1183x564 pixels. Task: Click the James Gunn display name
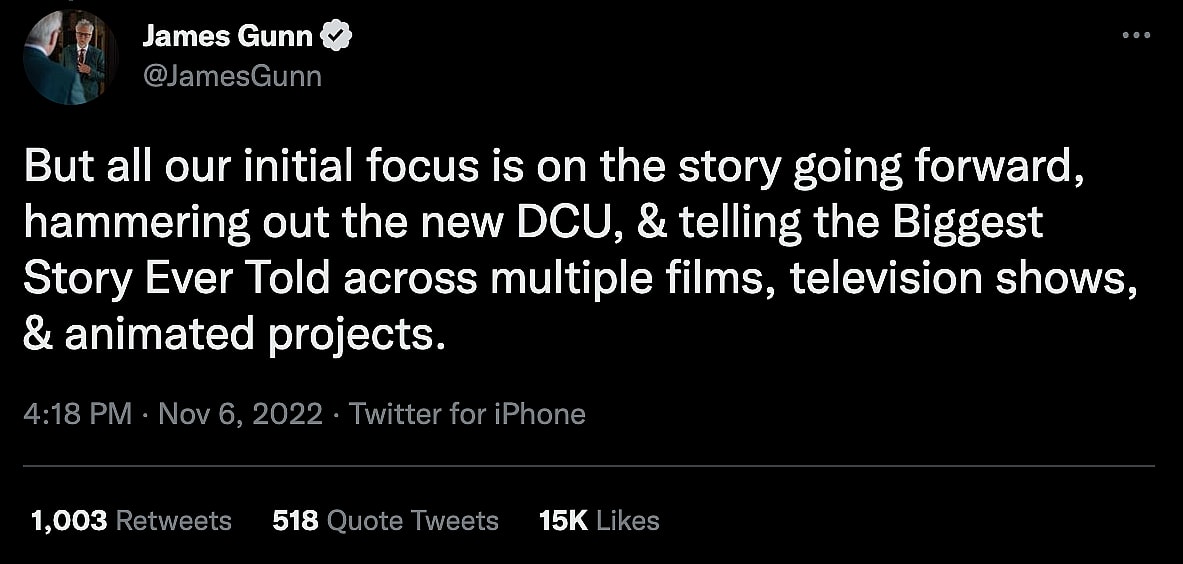tap(228, 38)
